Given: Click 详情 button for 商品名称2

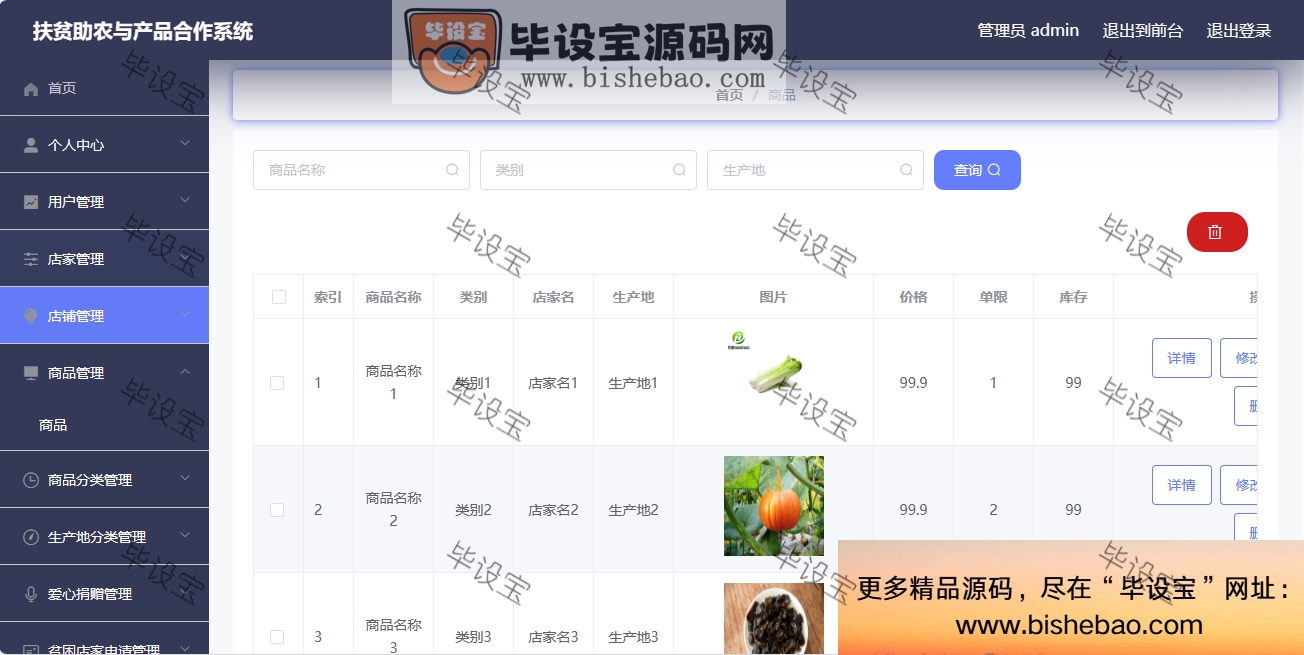Looking at the screenshot, I should tap(1182, 485).
